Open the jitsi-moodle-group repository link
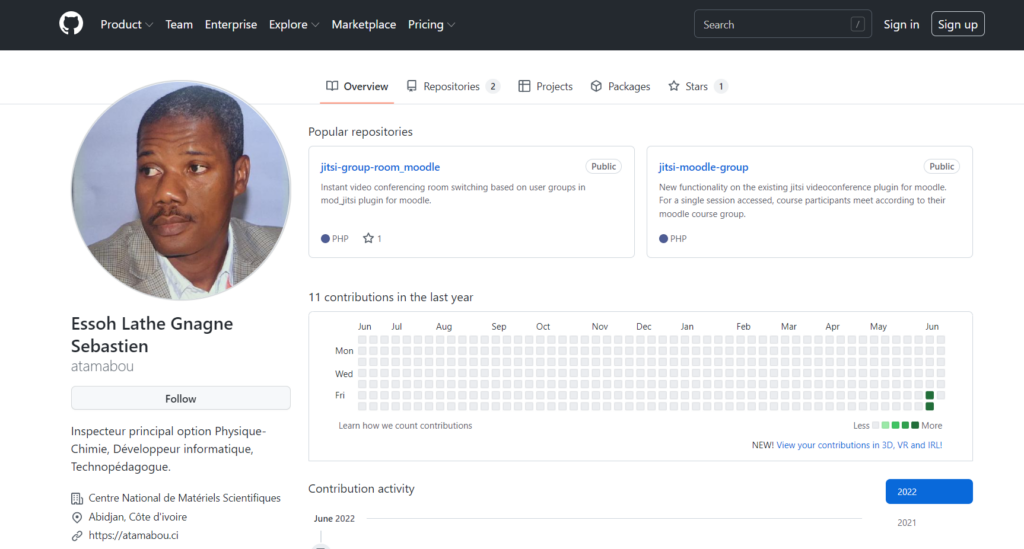The width and height of the screenshot is (1024, 549). click(703, 167)
